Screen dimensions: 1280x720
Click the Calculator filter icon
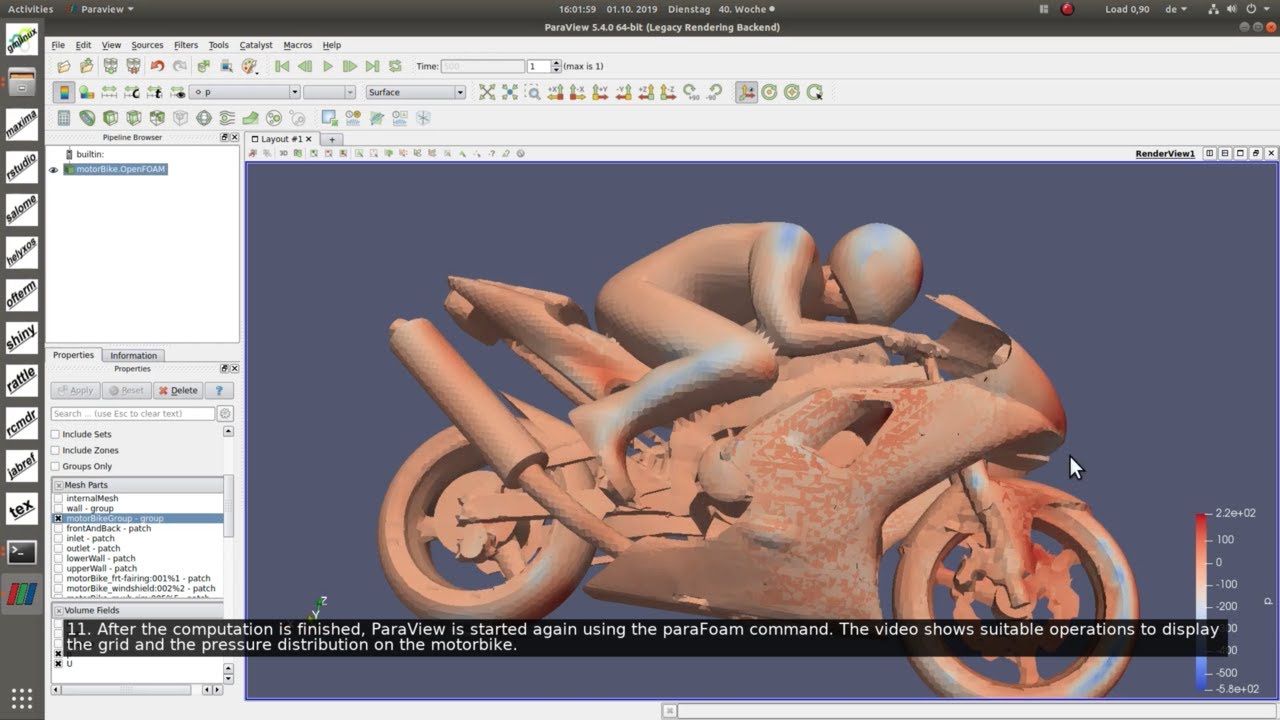click(x=64, y=118)
